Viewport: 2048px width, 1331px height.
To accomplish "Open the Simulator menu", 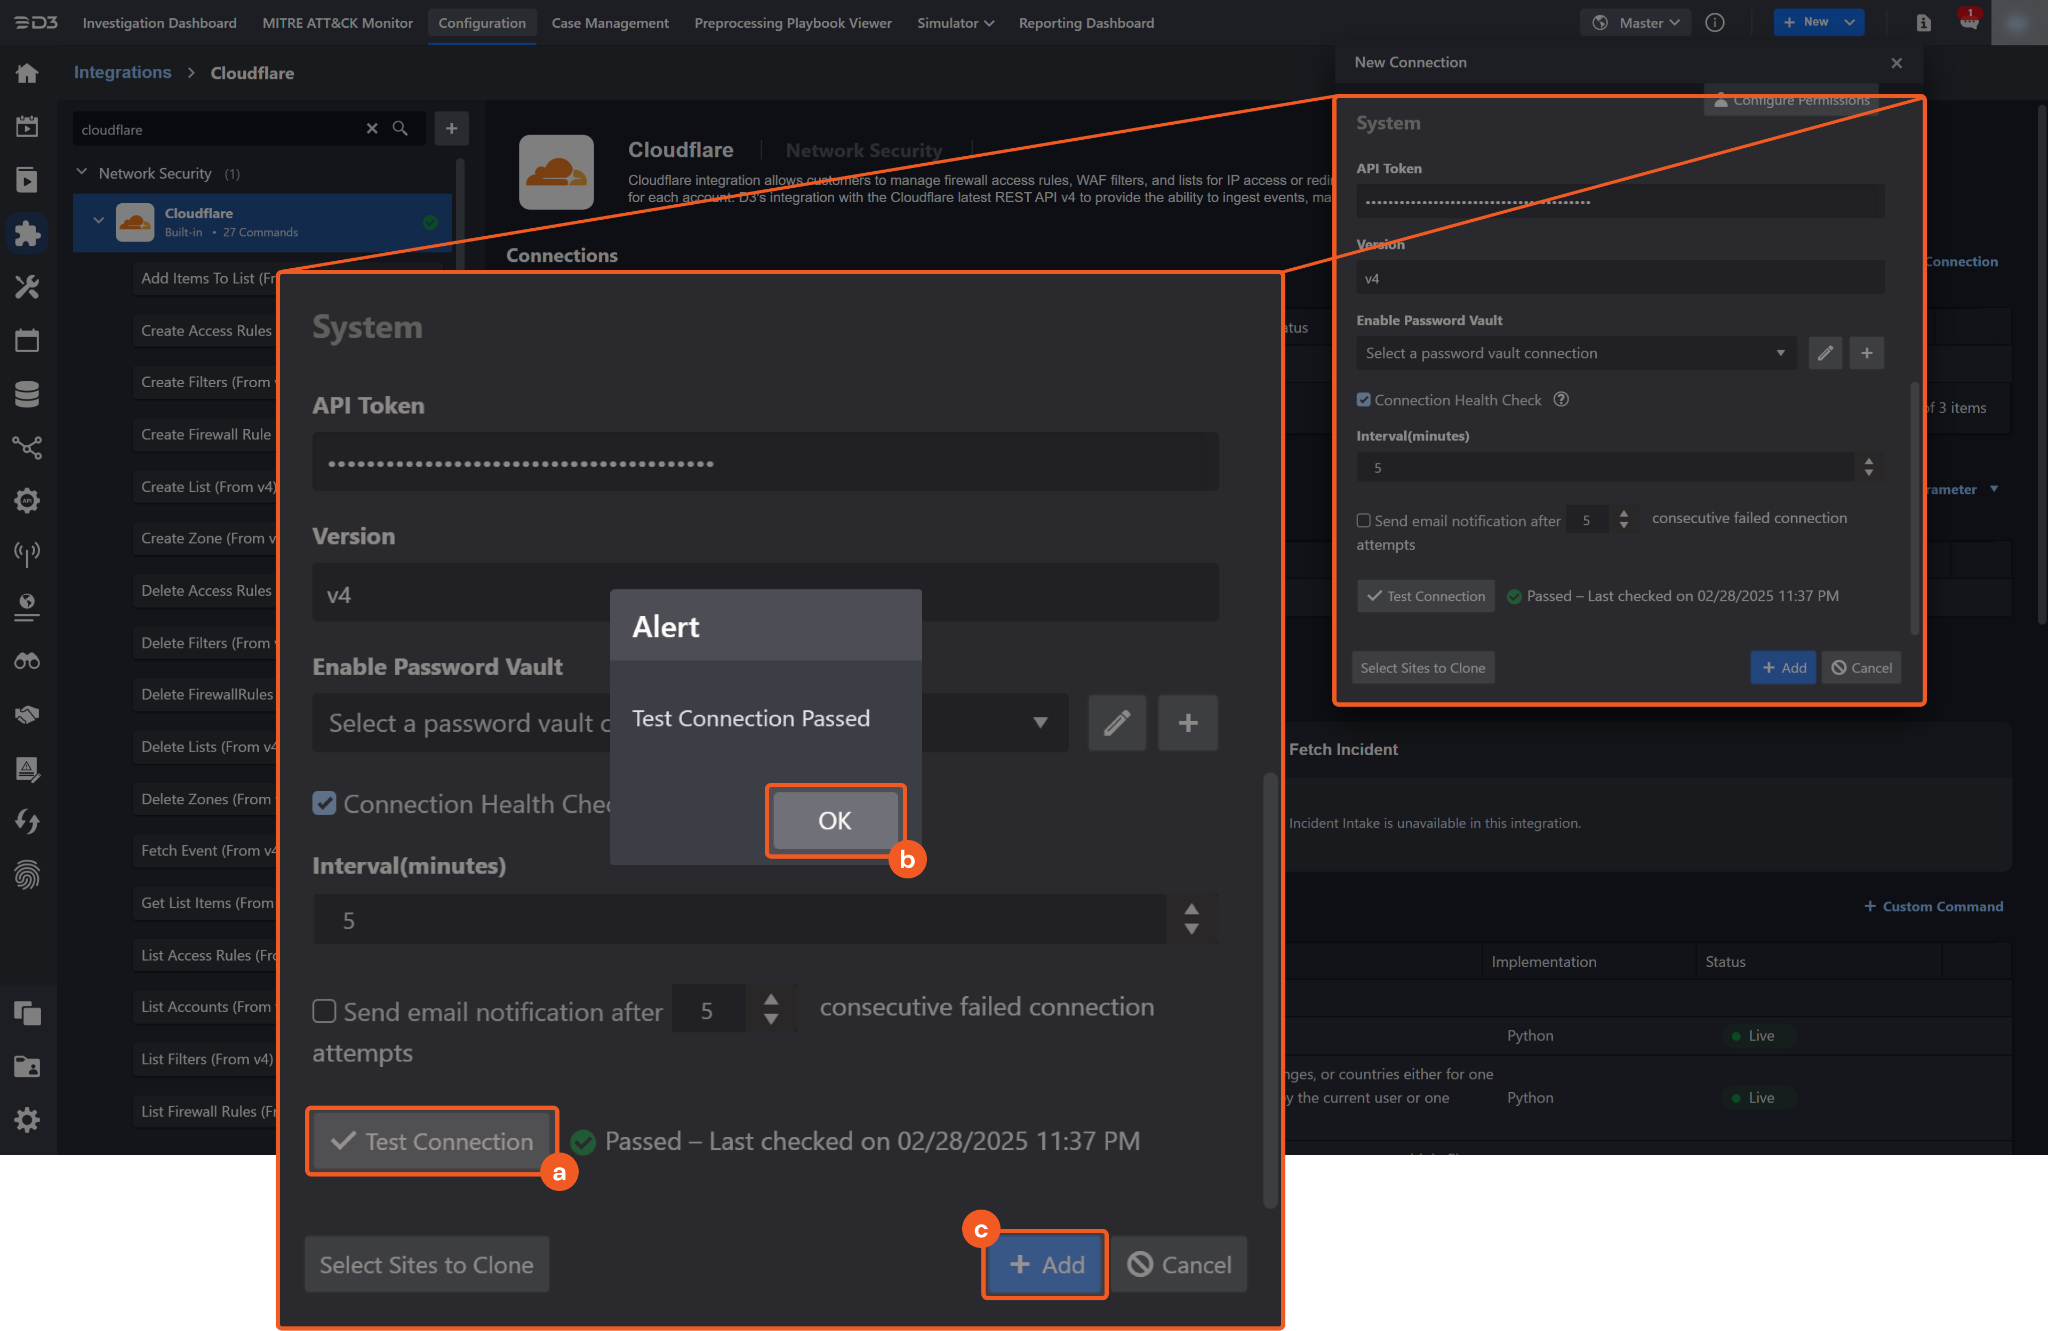I will tap(955, 23).
